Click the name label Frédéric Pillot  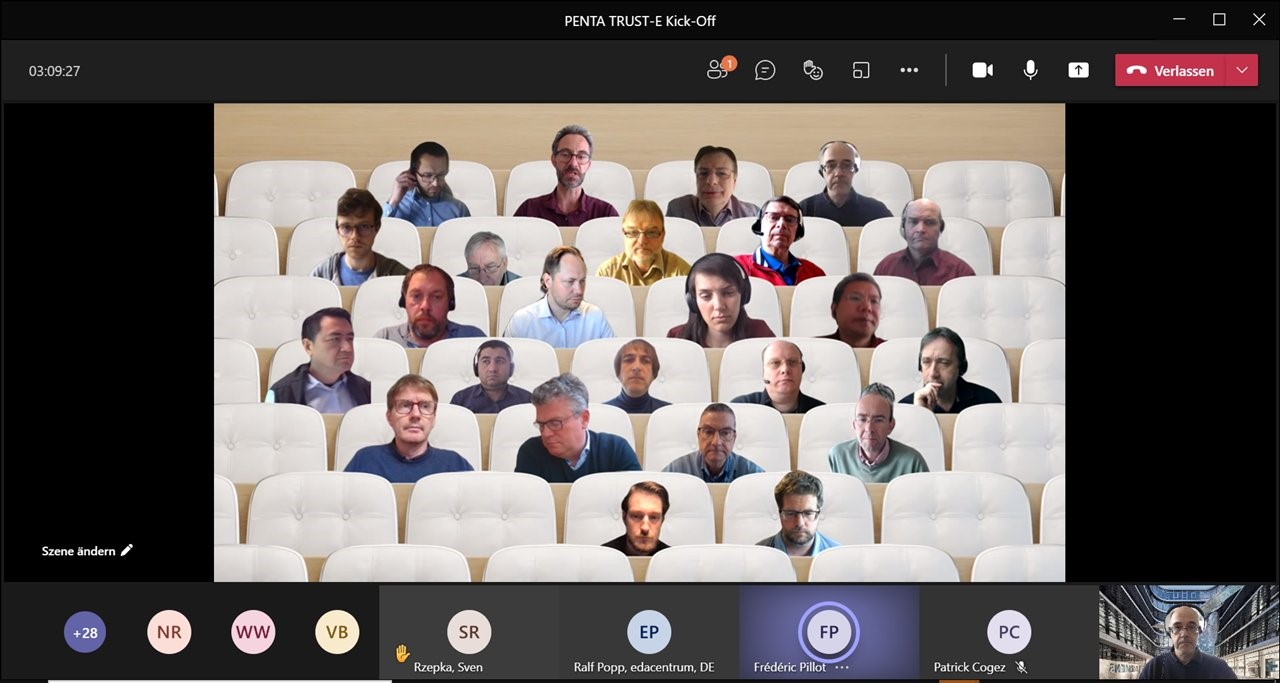(790, 667)
